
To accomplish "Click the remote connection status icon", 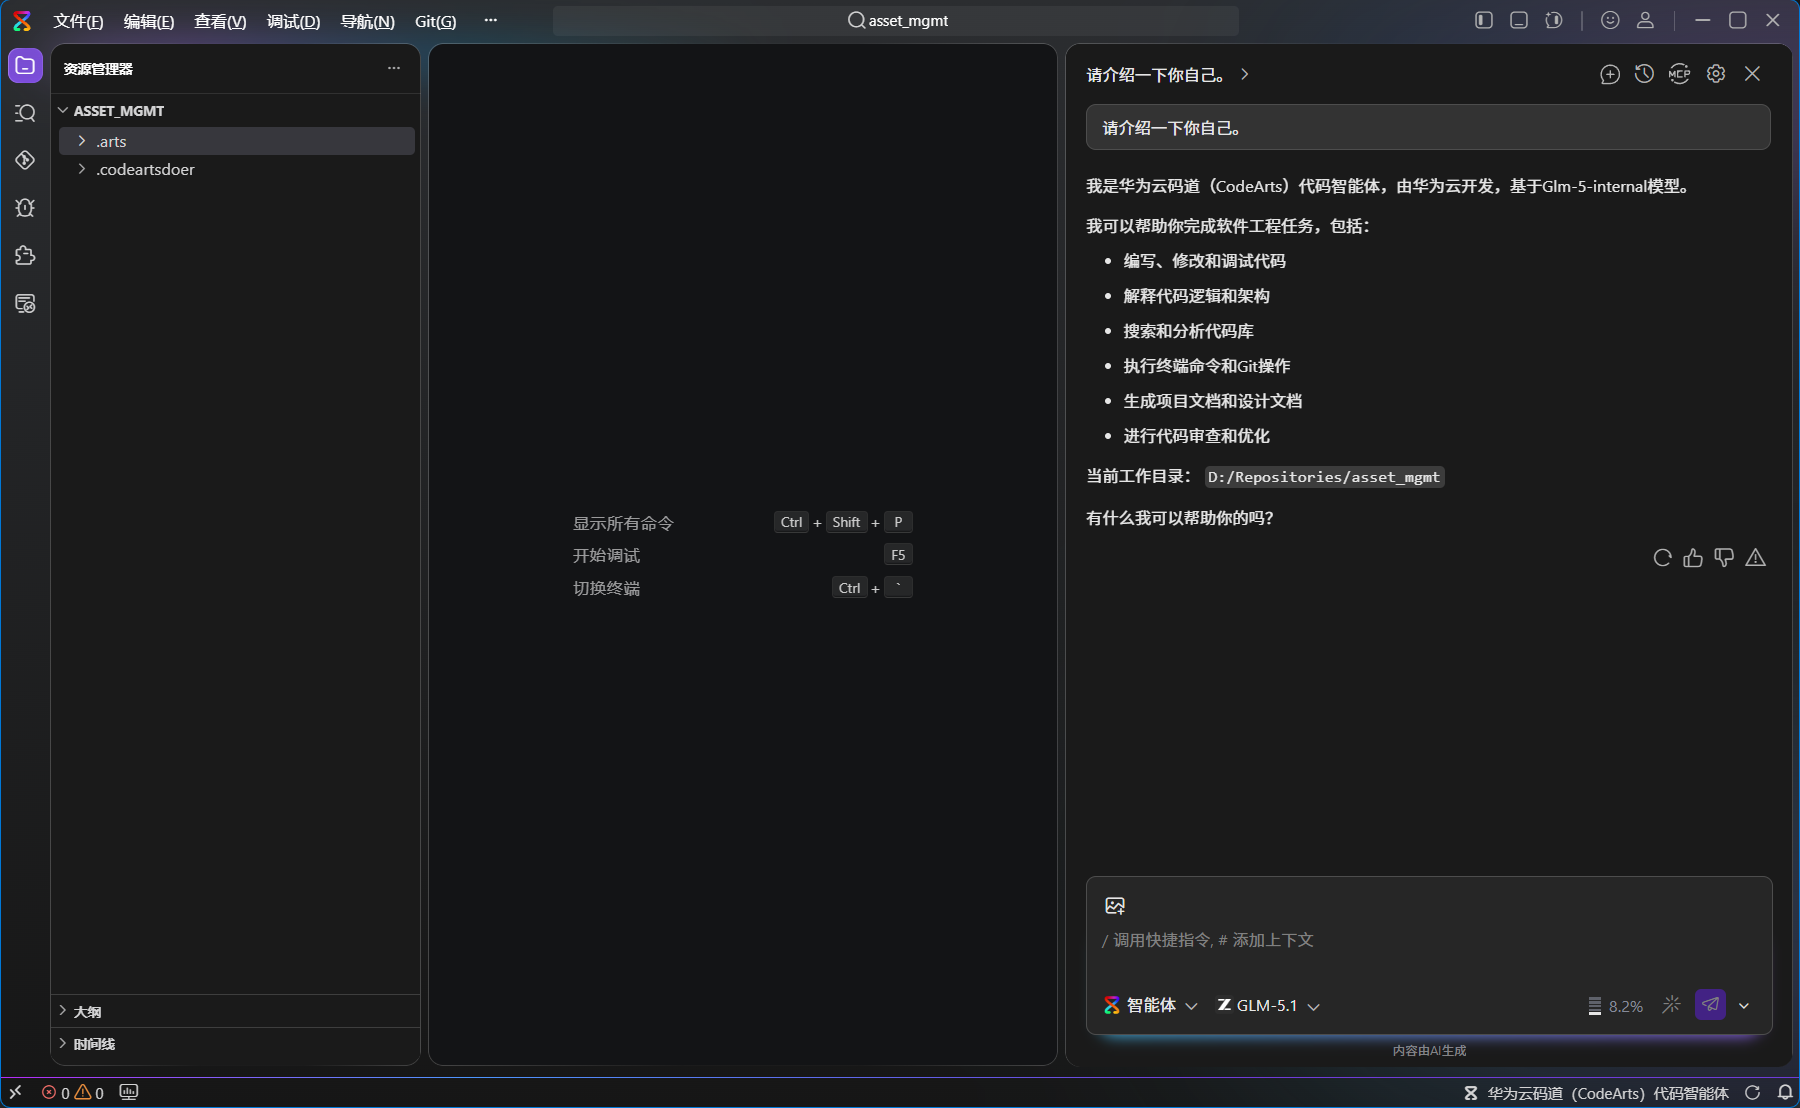I will coord(15,1092).
